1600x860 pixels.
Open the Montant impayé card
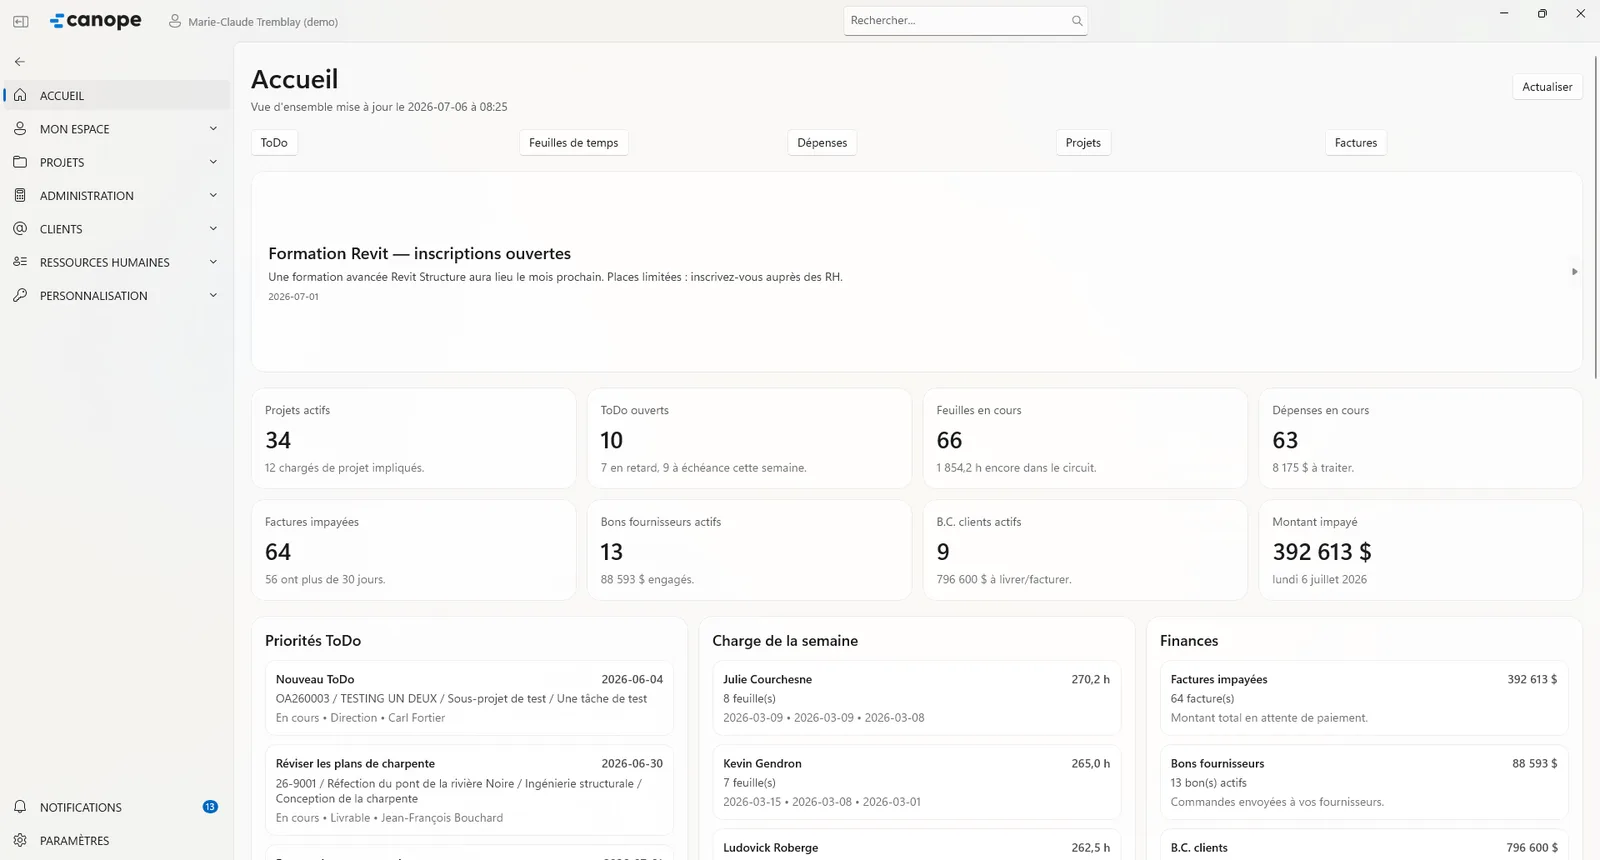(x=1420, y=550)
